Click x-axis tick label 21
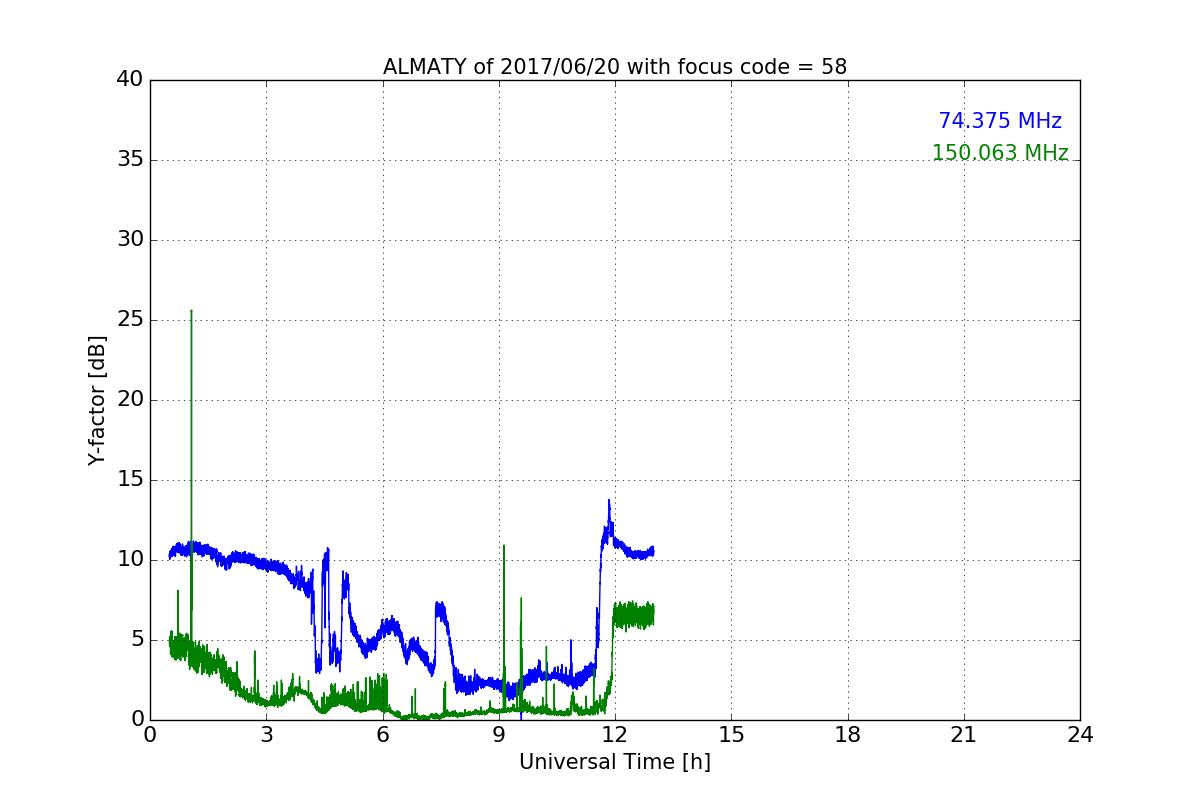This screenshot has width=1200, height=800. pyautogui.click(x=964, y=735)
